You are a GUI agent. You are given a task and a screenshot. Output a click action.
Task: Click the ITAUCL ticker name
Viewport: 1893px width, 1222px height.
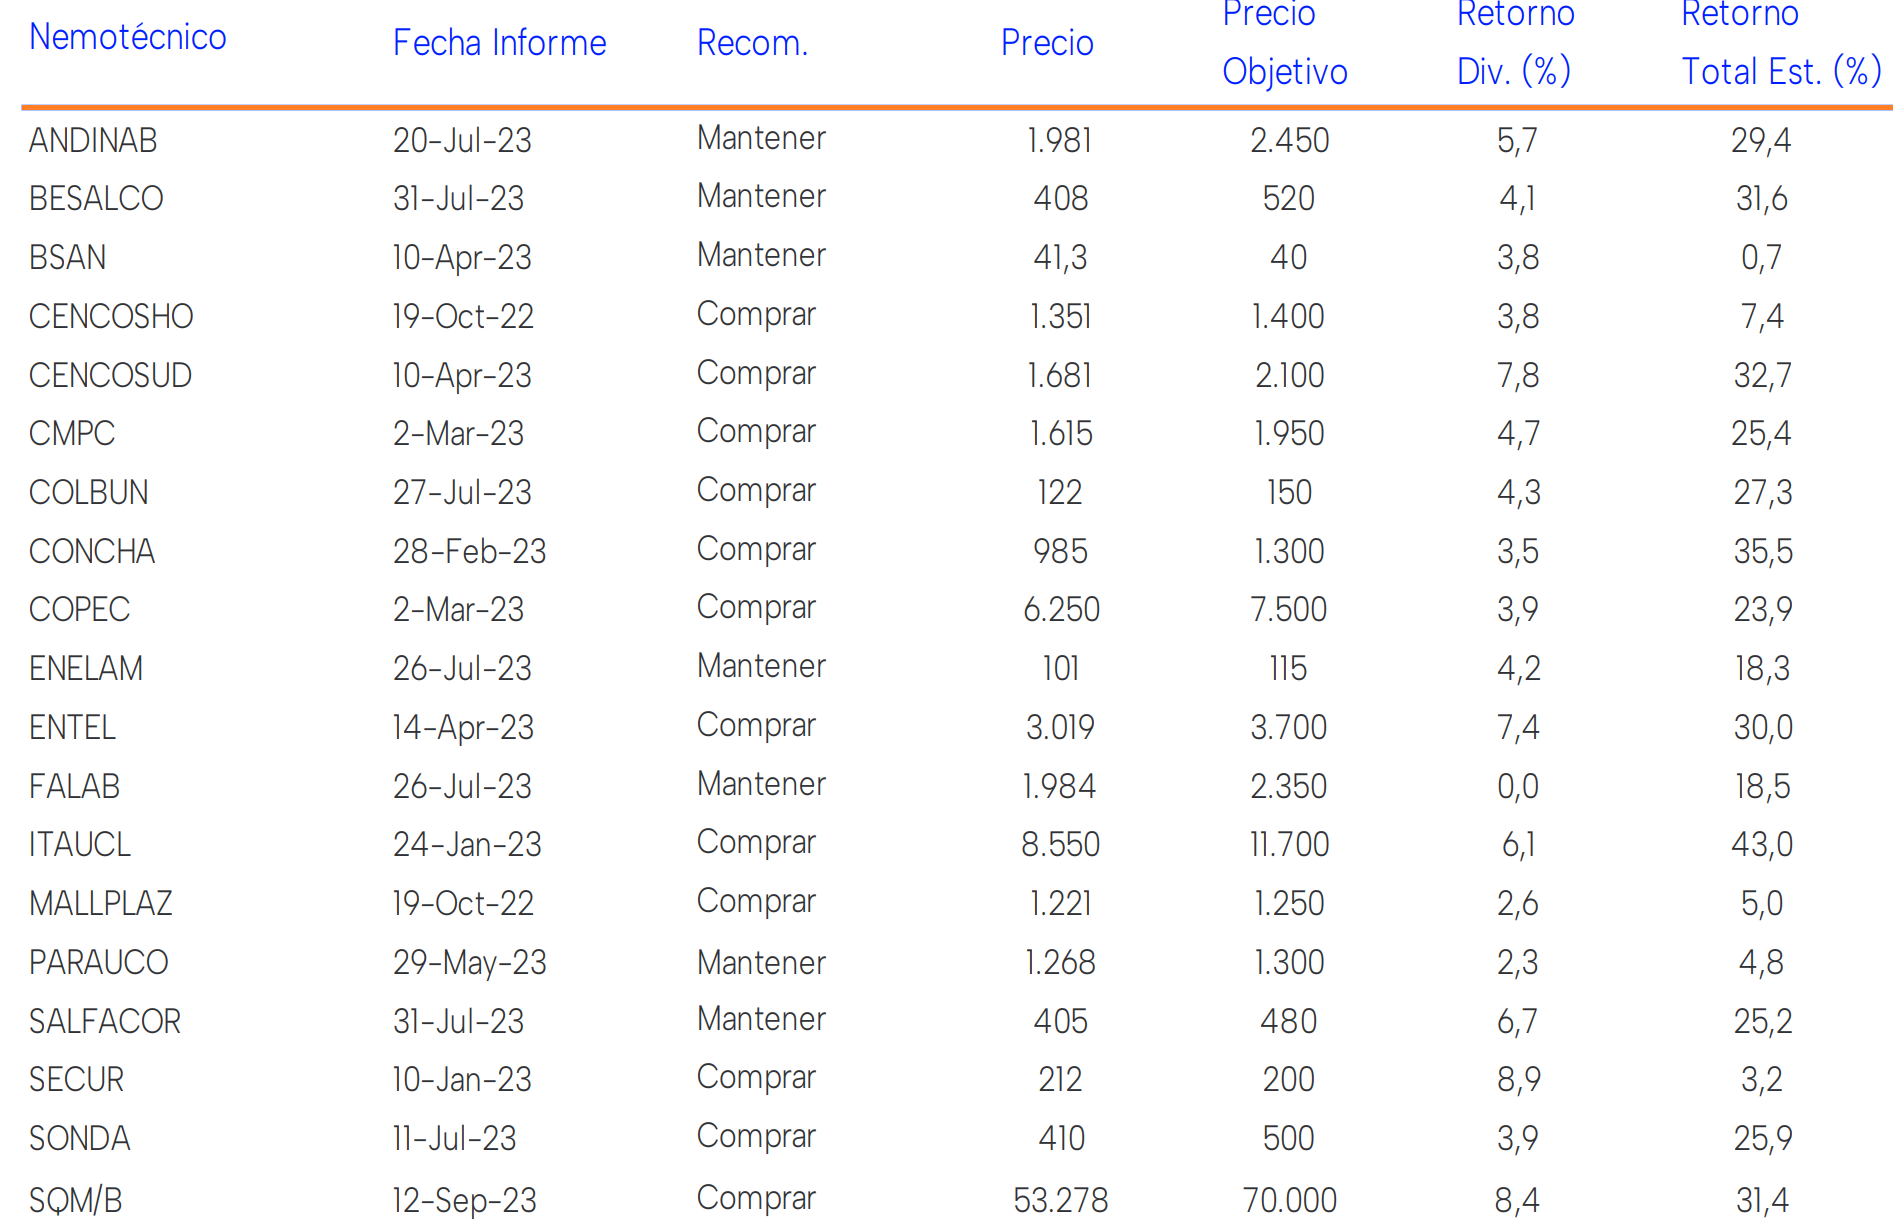[x=79, y=844]
